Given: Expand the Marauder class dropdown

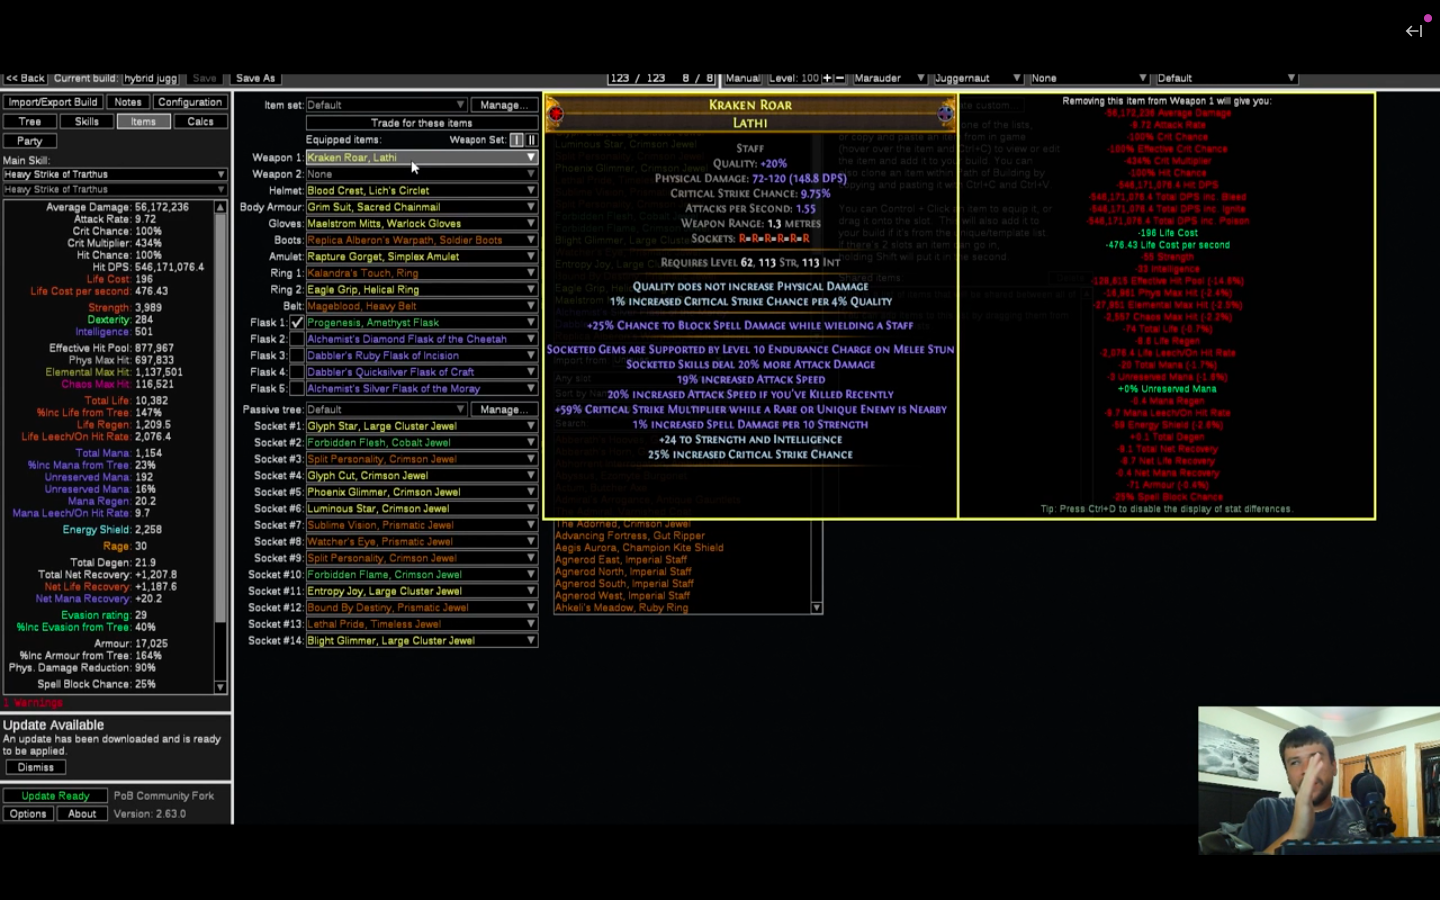Looking at the screenshot, I should pos(890,78).
